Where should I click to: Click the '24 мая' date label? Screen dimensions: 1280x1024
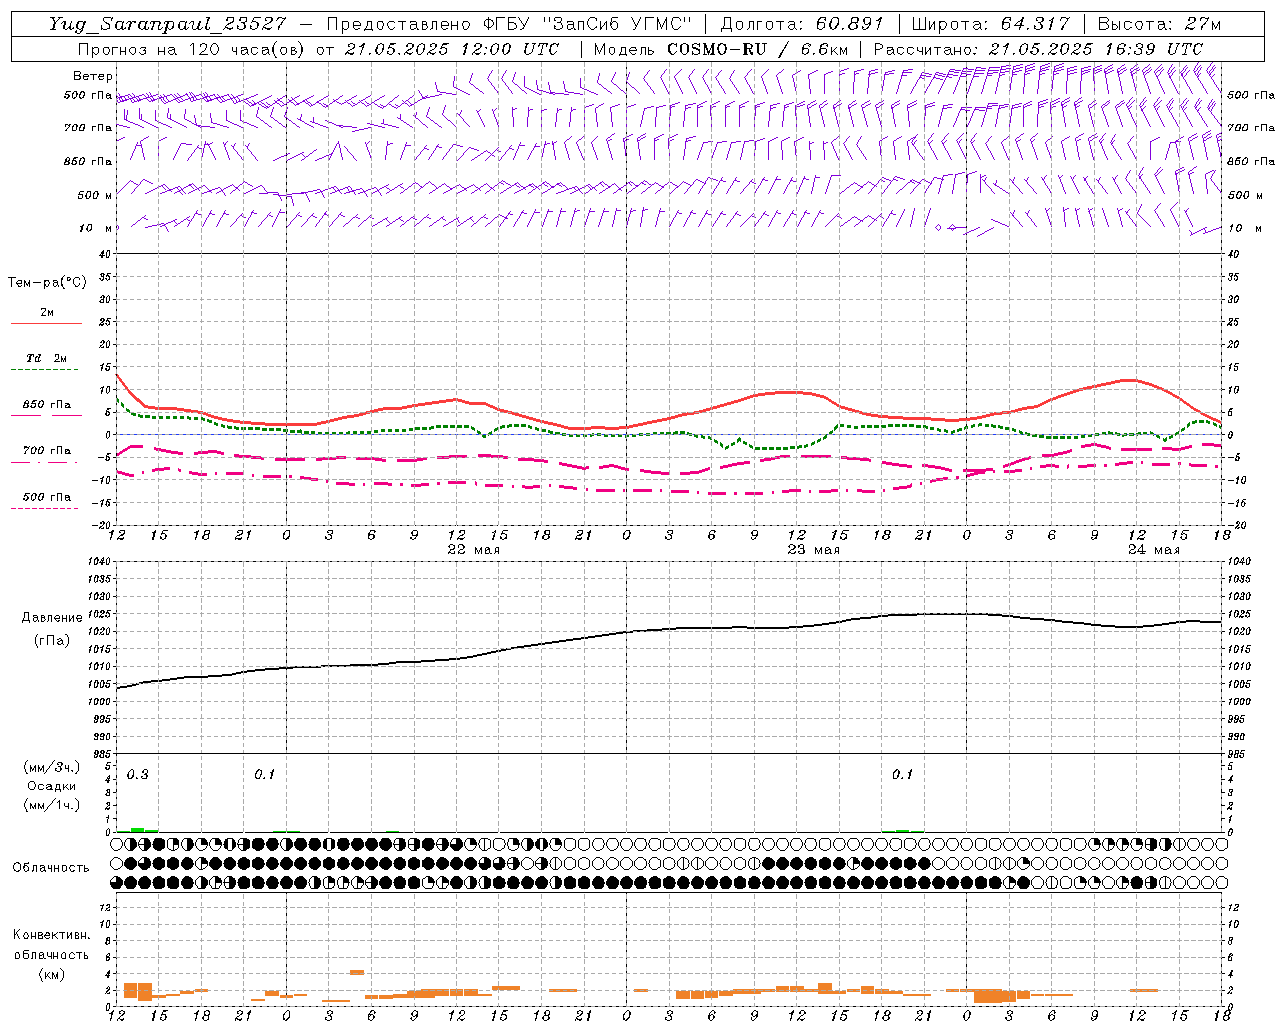1153,550
